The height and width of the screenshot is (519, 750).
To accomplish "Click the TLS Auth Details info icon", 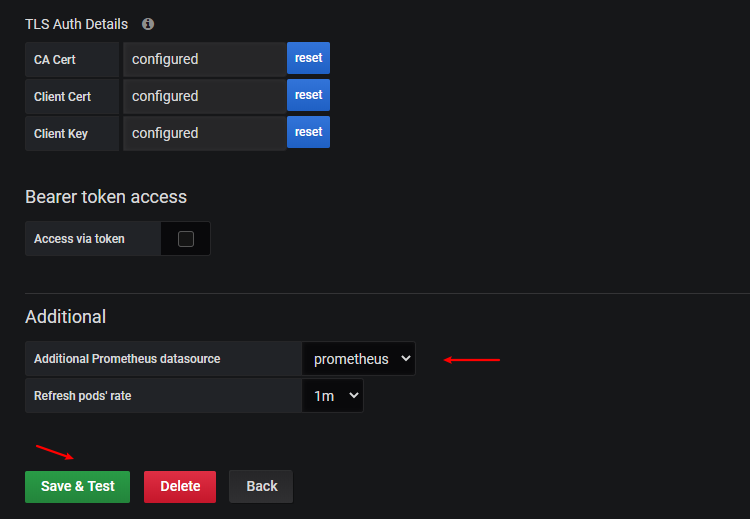I will tap(148, 24).
